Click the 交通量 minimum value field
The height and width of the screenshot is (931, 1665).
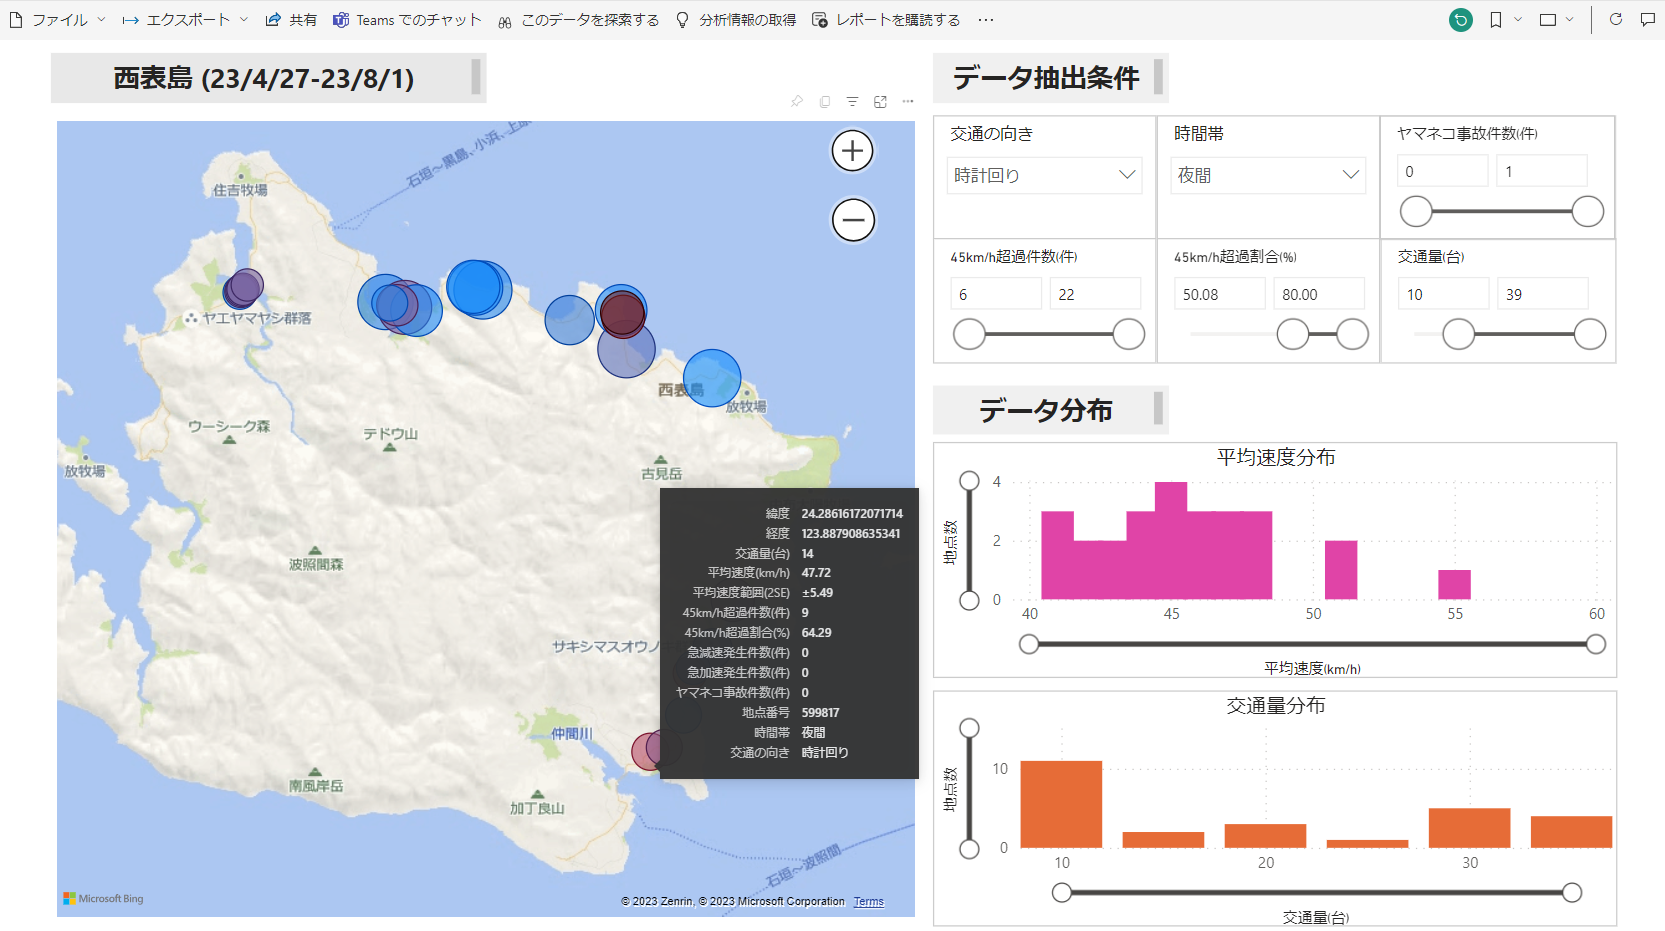[1442, 294]
